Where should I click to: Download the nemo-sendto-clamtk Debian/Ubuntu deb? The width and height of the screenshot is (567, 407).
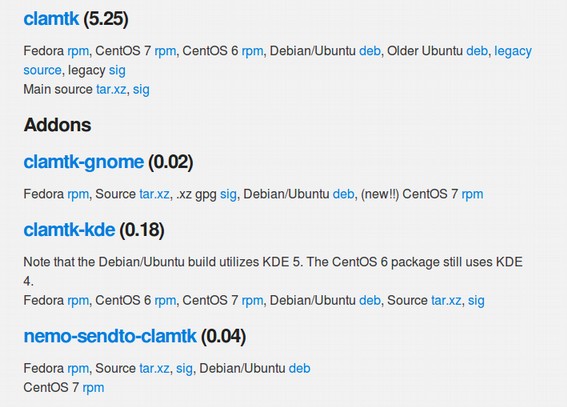pos(299,368)
